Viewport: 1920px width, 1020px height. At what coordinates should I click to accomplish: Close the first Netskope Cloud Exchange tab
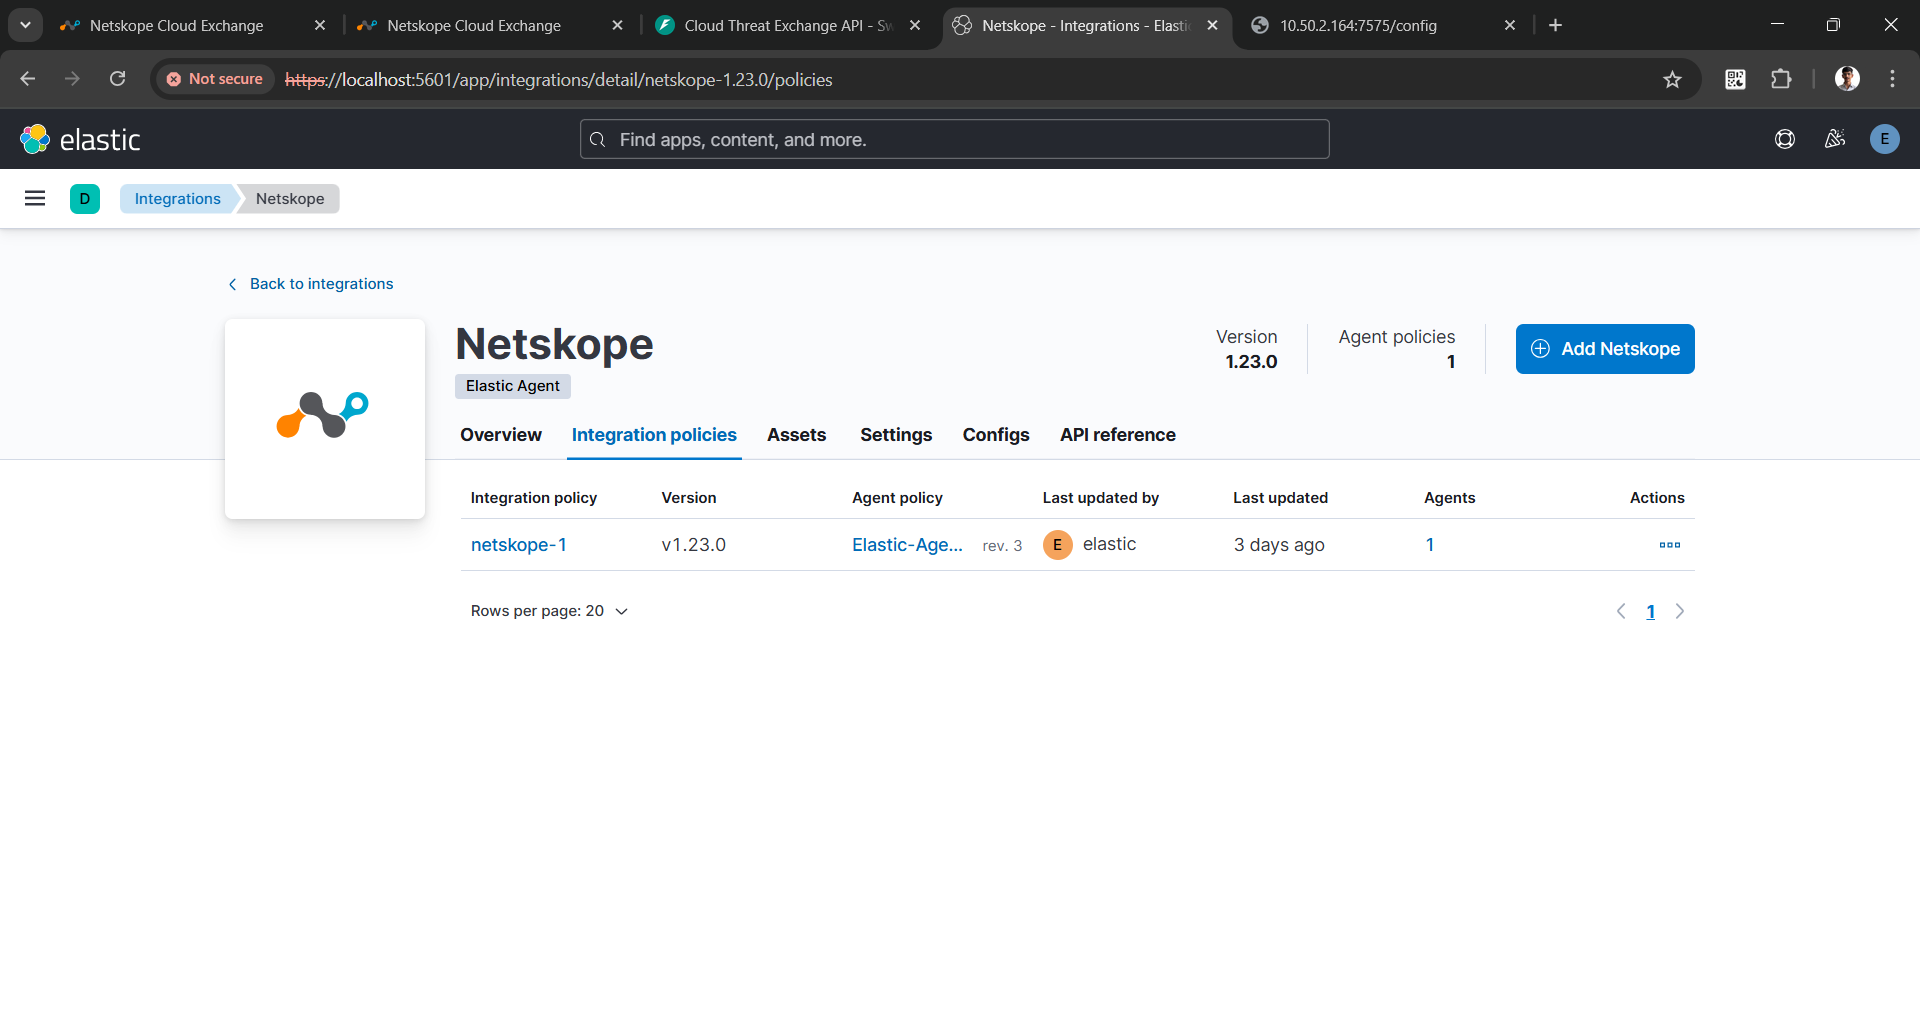point(320,25)
